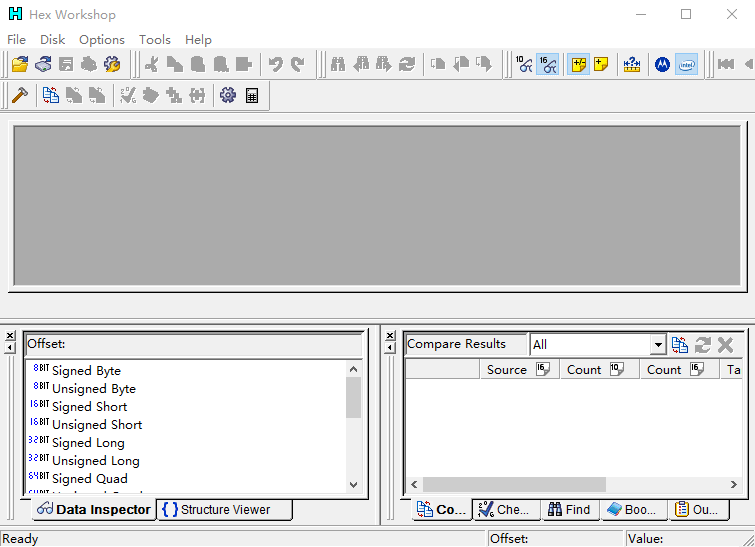Screen dimensions: 755x547
Task: Close the Compare Results panel
Action: [391, 335]
